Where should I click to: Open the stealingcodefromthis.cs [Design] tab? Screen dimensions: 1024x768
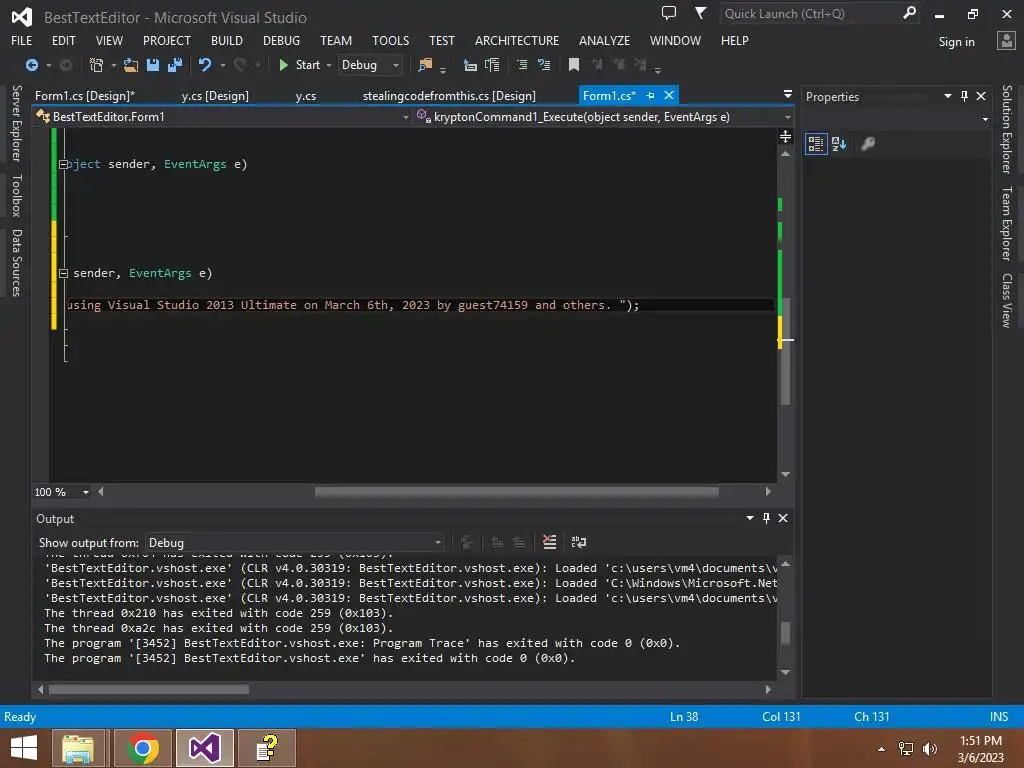[x=449, y=95]
